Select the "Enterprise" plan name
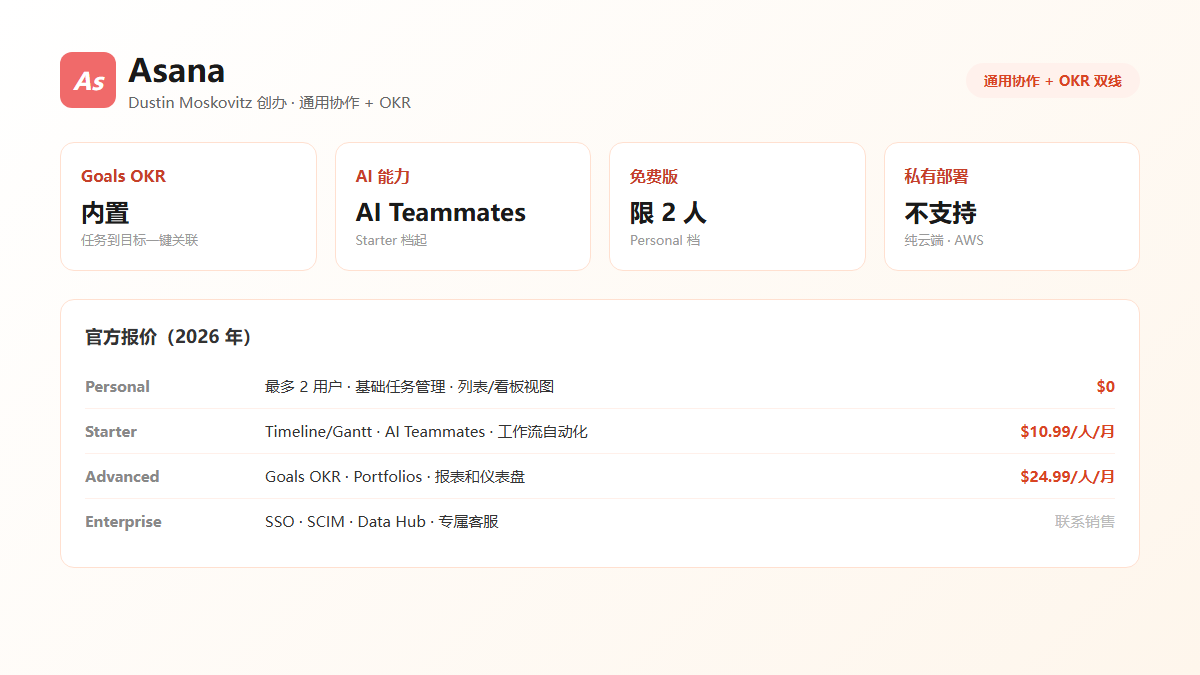 [x=123, y=521]
